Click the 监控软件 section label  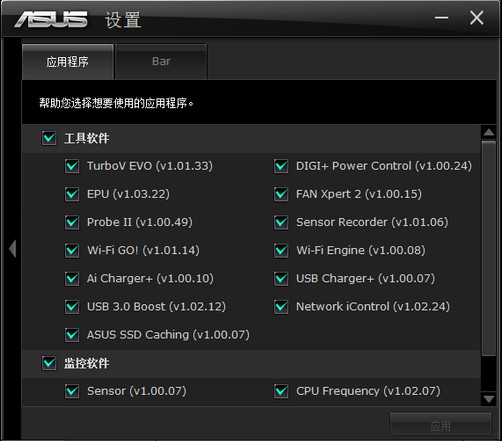(x=87, y=363)
